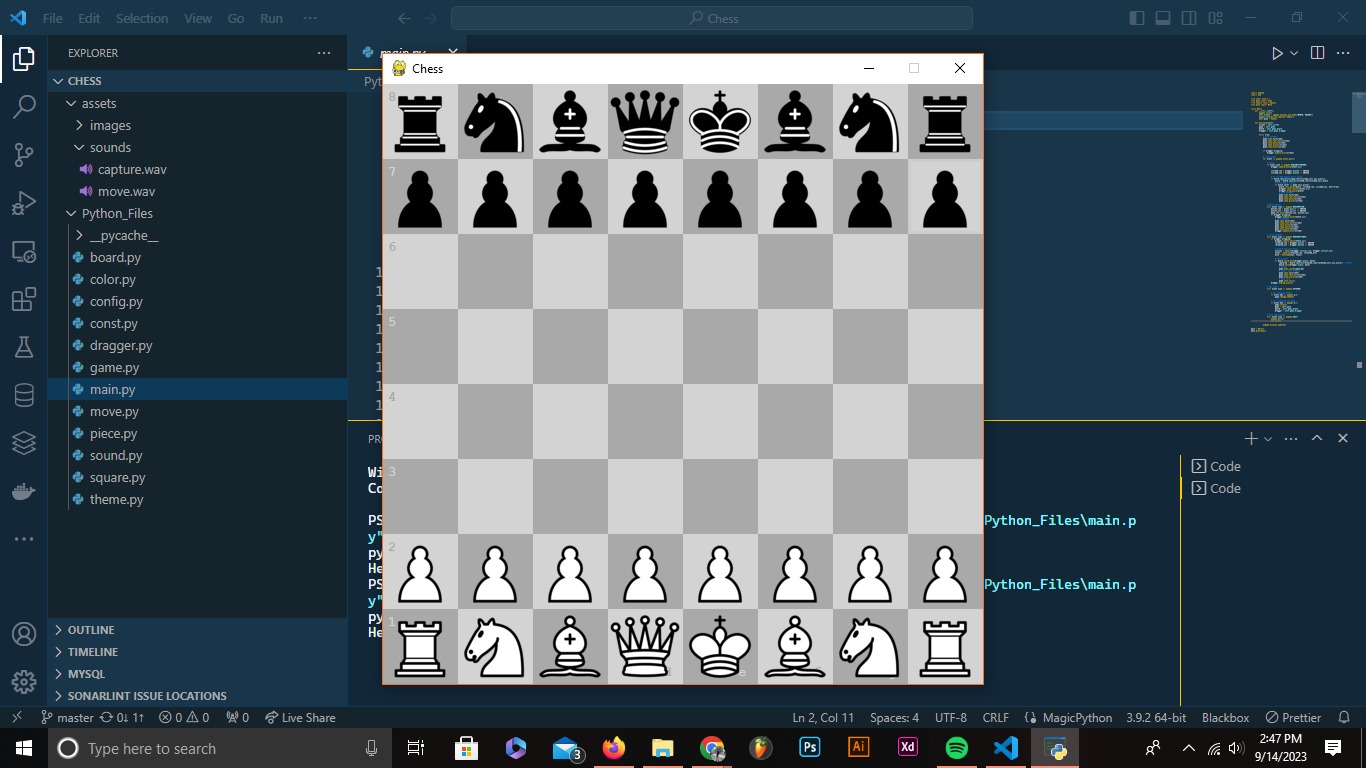The height and width of the screenshot is (768, 1366).
Task: Open the launch profile dropdown next to plus
Action: (x=1268, y=439)
